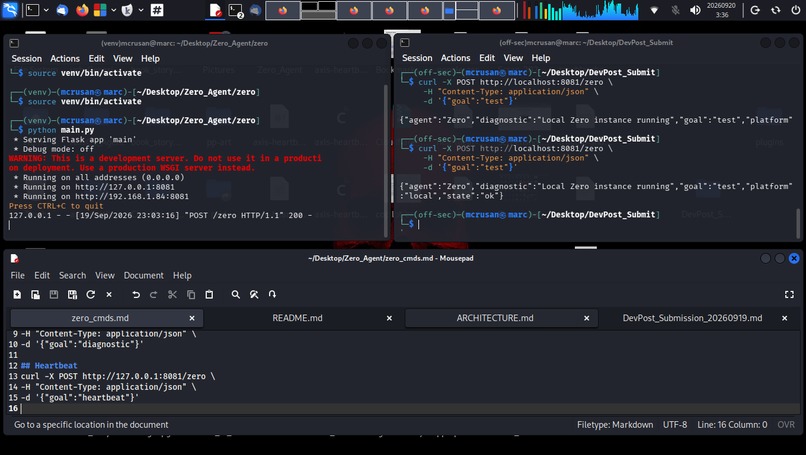Click the Copy icon in Mousepad

click(x=191, y=295)
